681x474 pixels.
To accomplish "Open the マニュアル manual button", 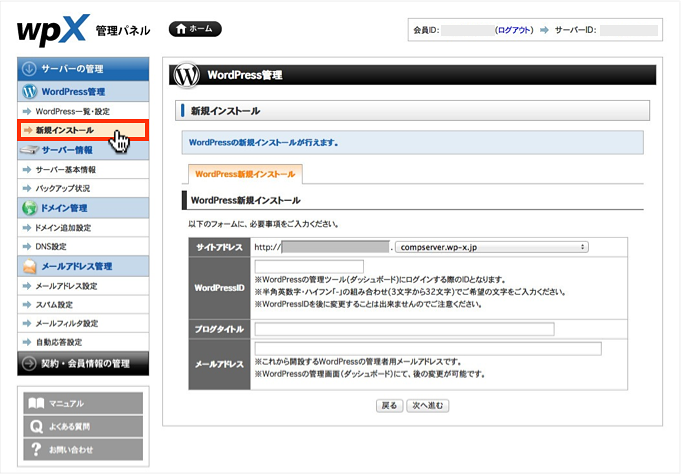I will point(83,403).
